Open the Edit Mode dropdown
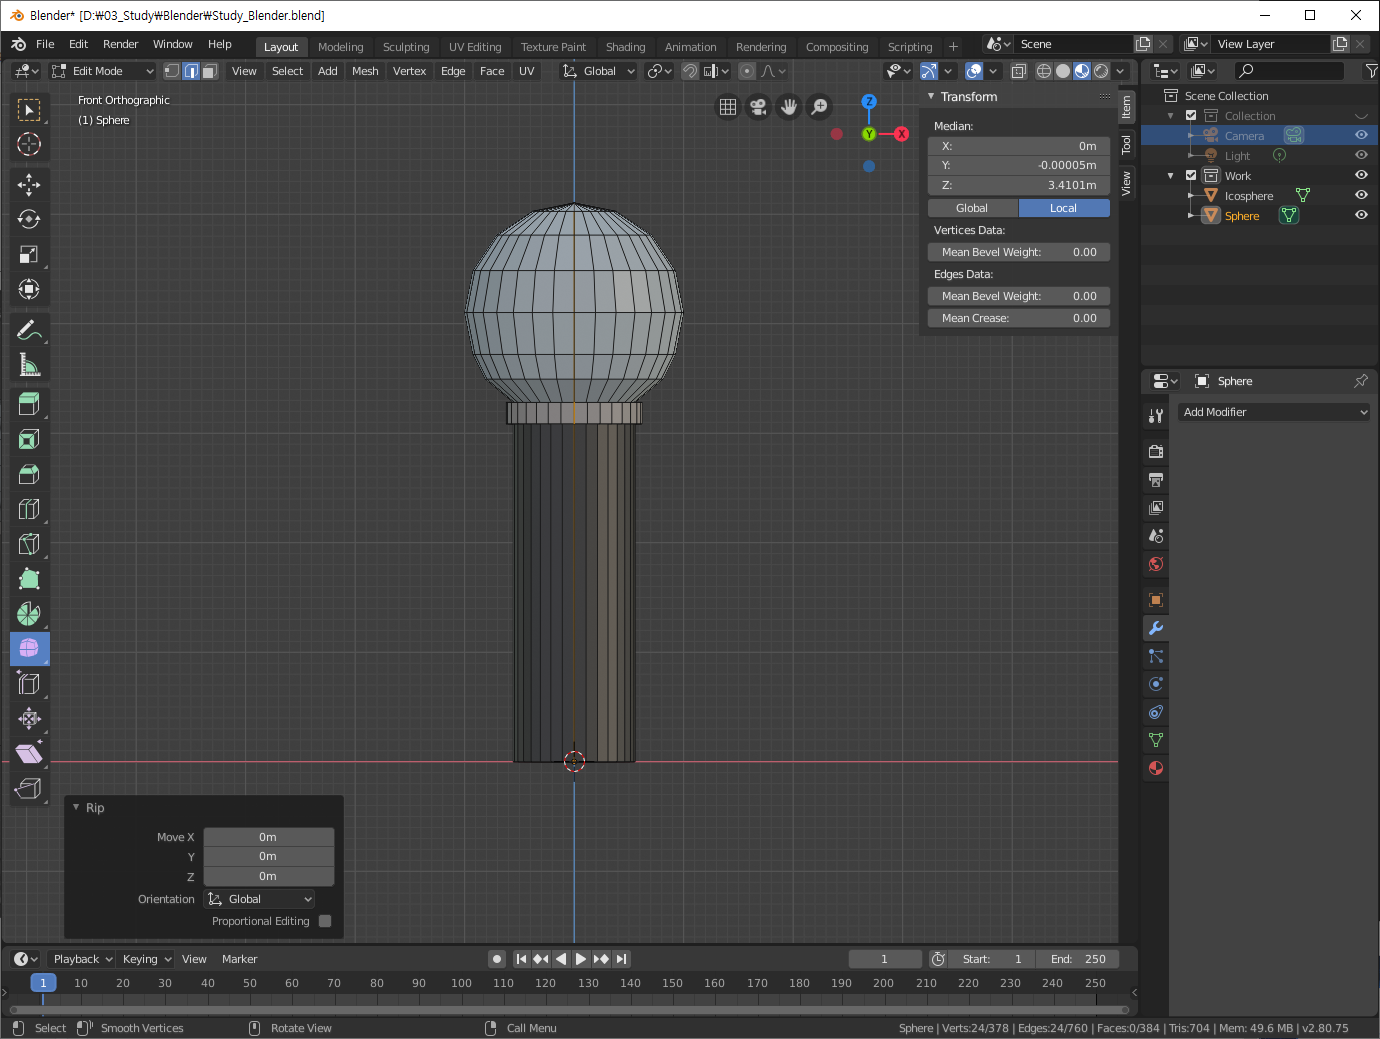The width and height of the screenshot is (1380, 1039). (x=103, y=71)
